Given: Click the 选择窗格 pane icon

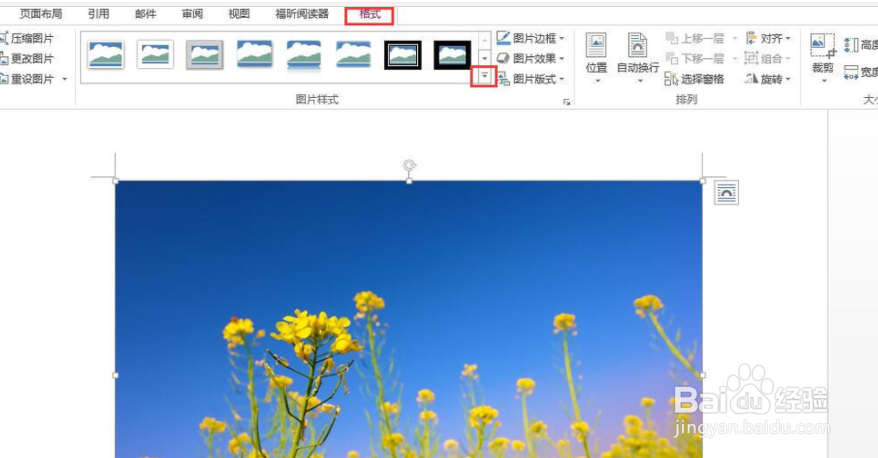Looking at the screenshot, I should tap(671, 79).
